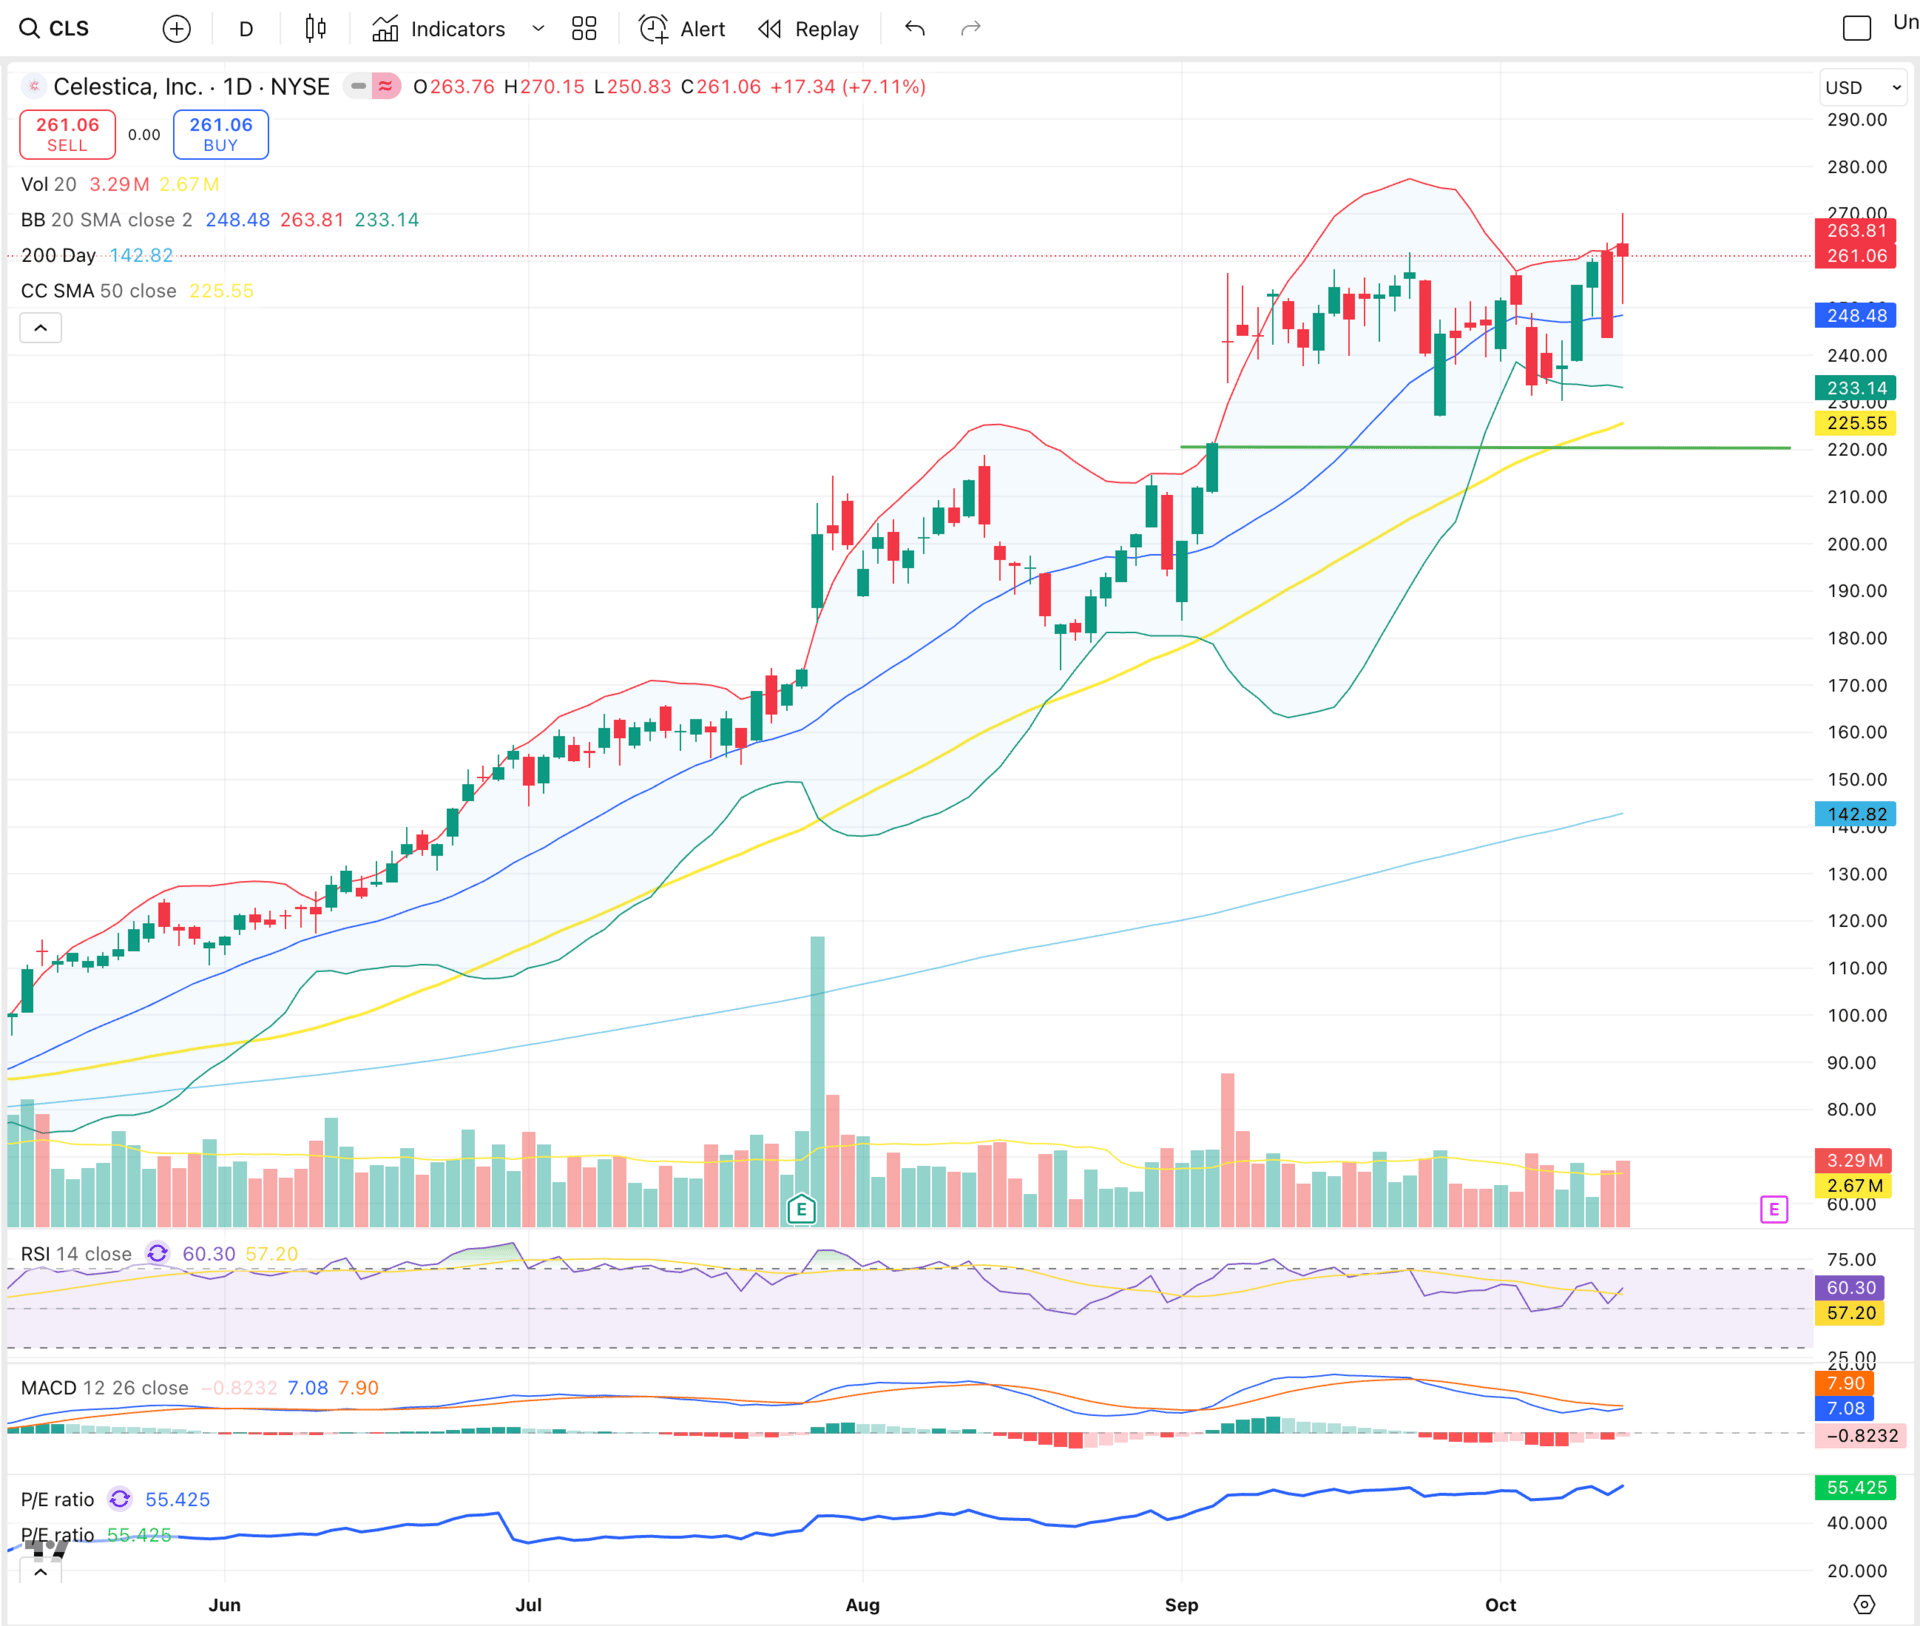
Task: Open the layout setup grid icon
Action: [x=584, y=29]
